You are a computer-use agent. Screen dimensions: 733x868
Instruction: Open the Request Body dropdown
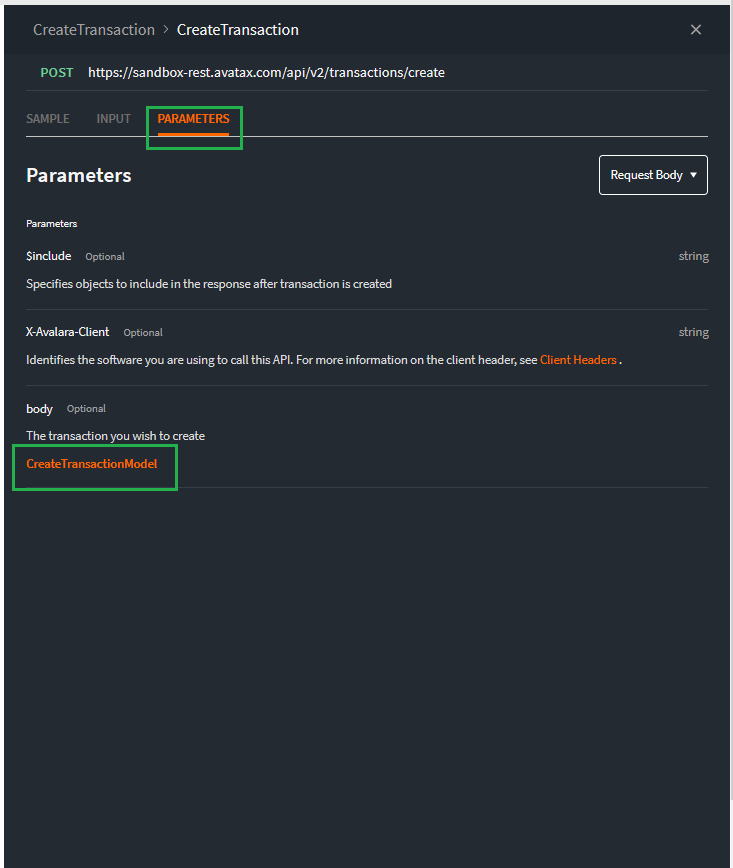[x=646, y=175]
